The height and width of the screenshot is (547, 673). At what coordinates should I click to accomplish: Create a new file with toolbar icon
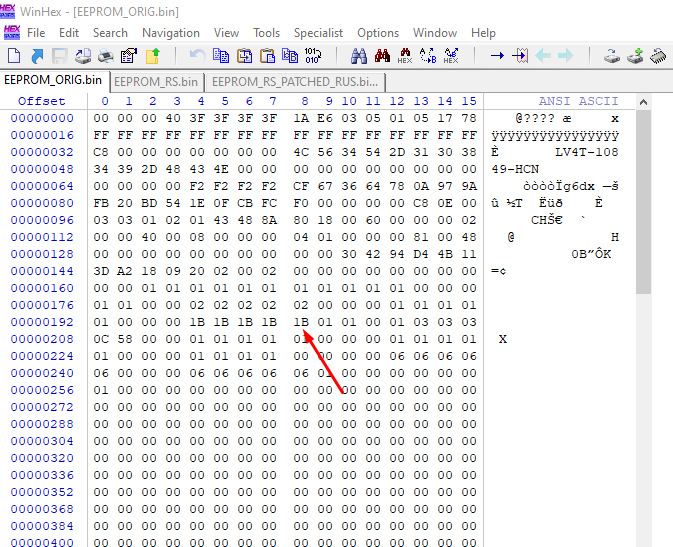(x=14, y=56)
